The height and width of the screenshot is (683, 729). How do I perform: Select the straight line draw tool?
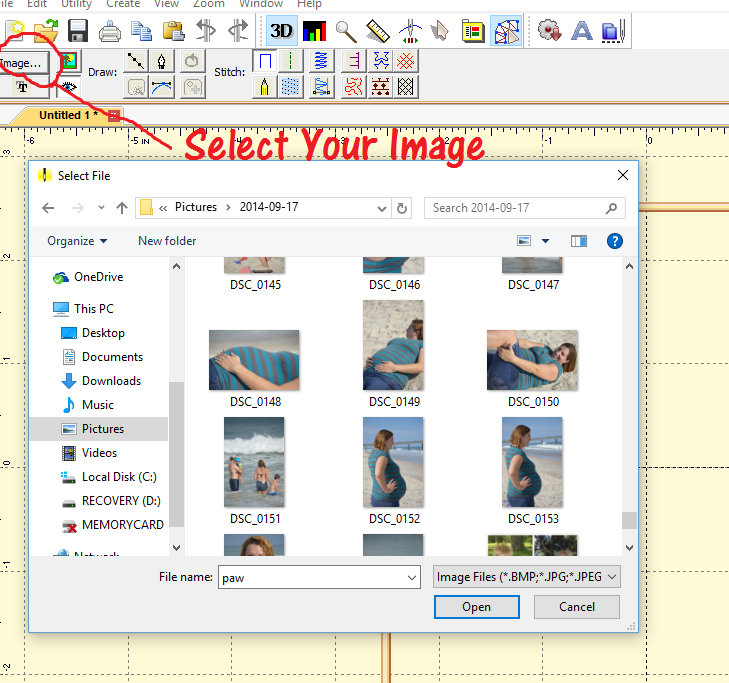(x=136, y=61)
